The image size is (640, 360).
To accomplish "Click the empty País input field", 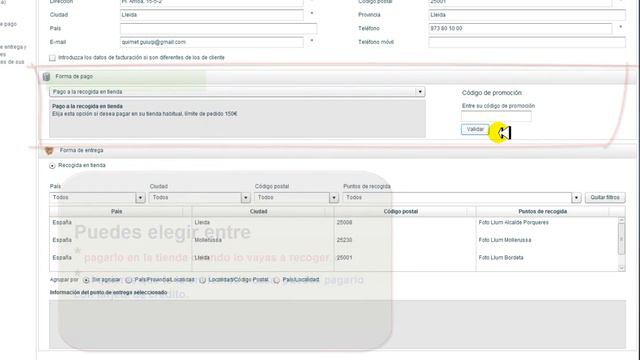I will (218, 29).
